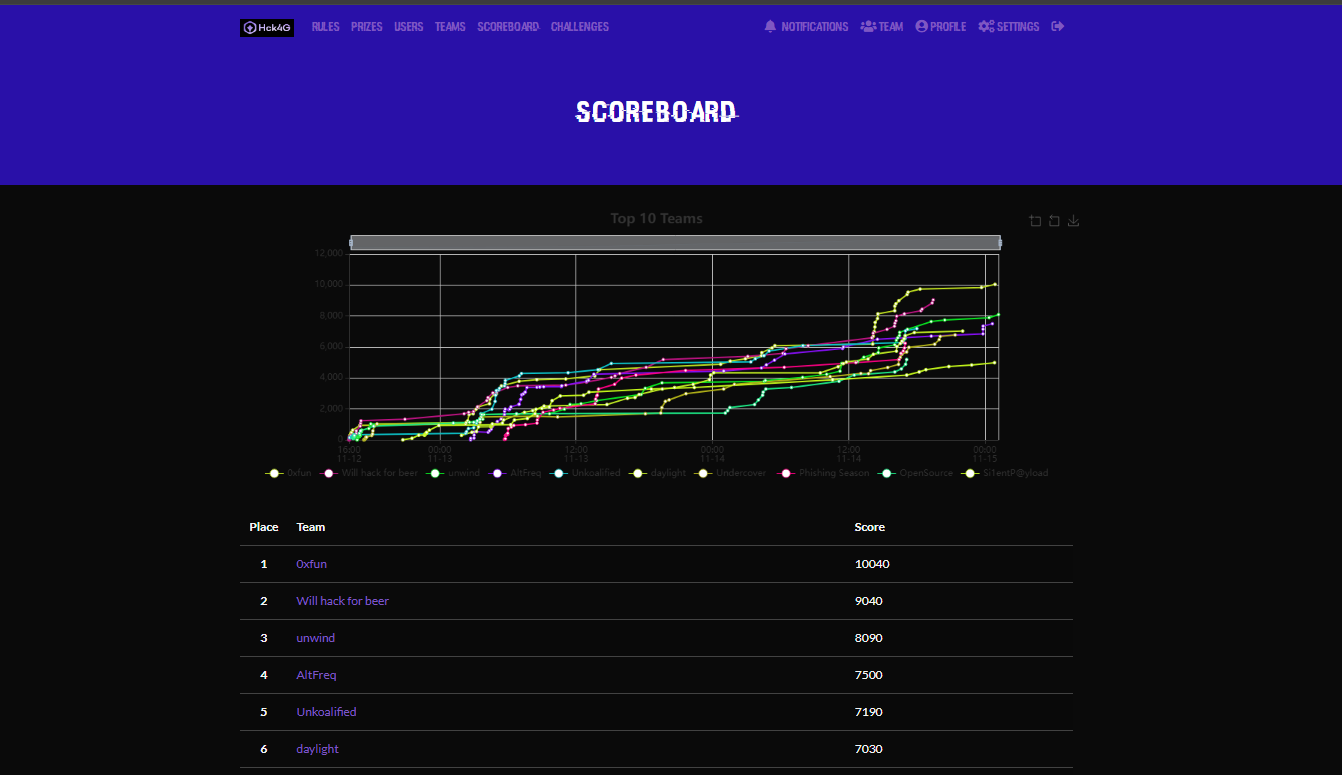Activate the chart area zoom tool icon
This screenshot has height=775, width=1342.
click(1035, 221)
